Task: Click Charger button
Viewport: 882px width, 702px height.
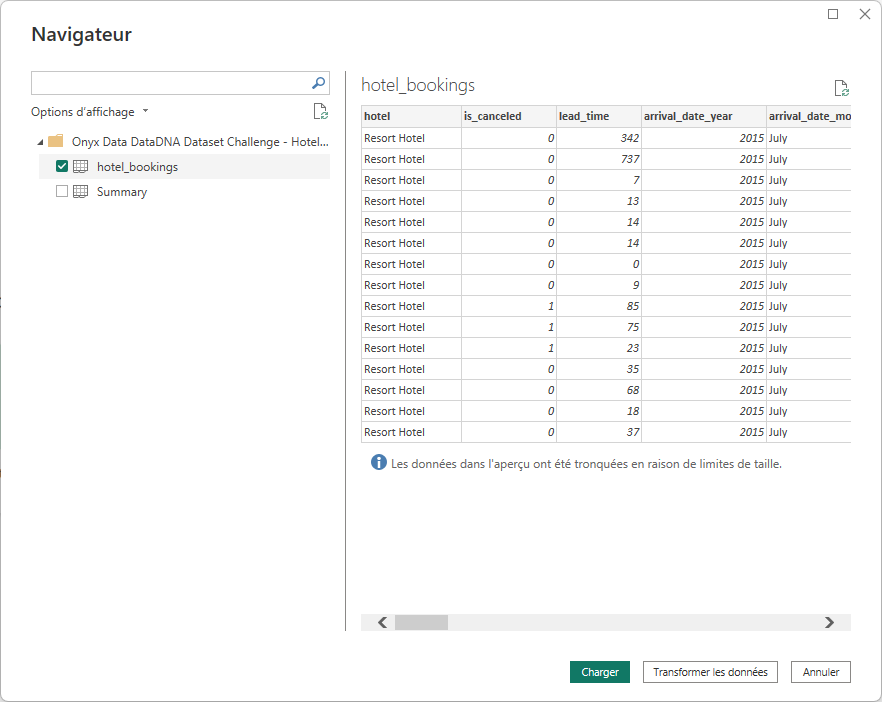Action: tap(600, 672)
